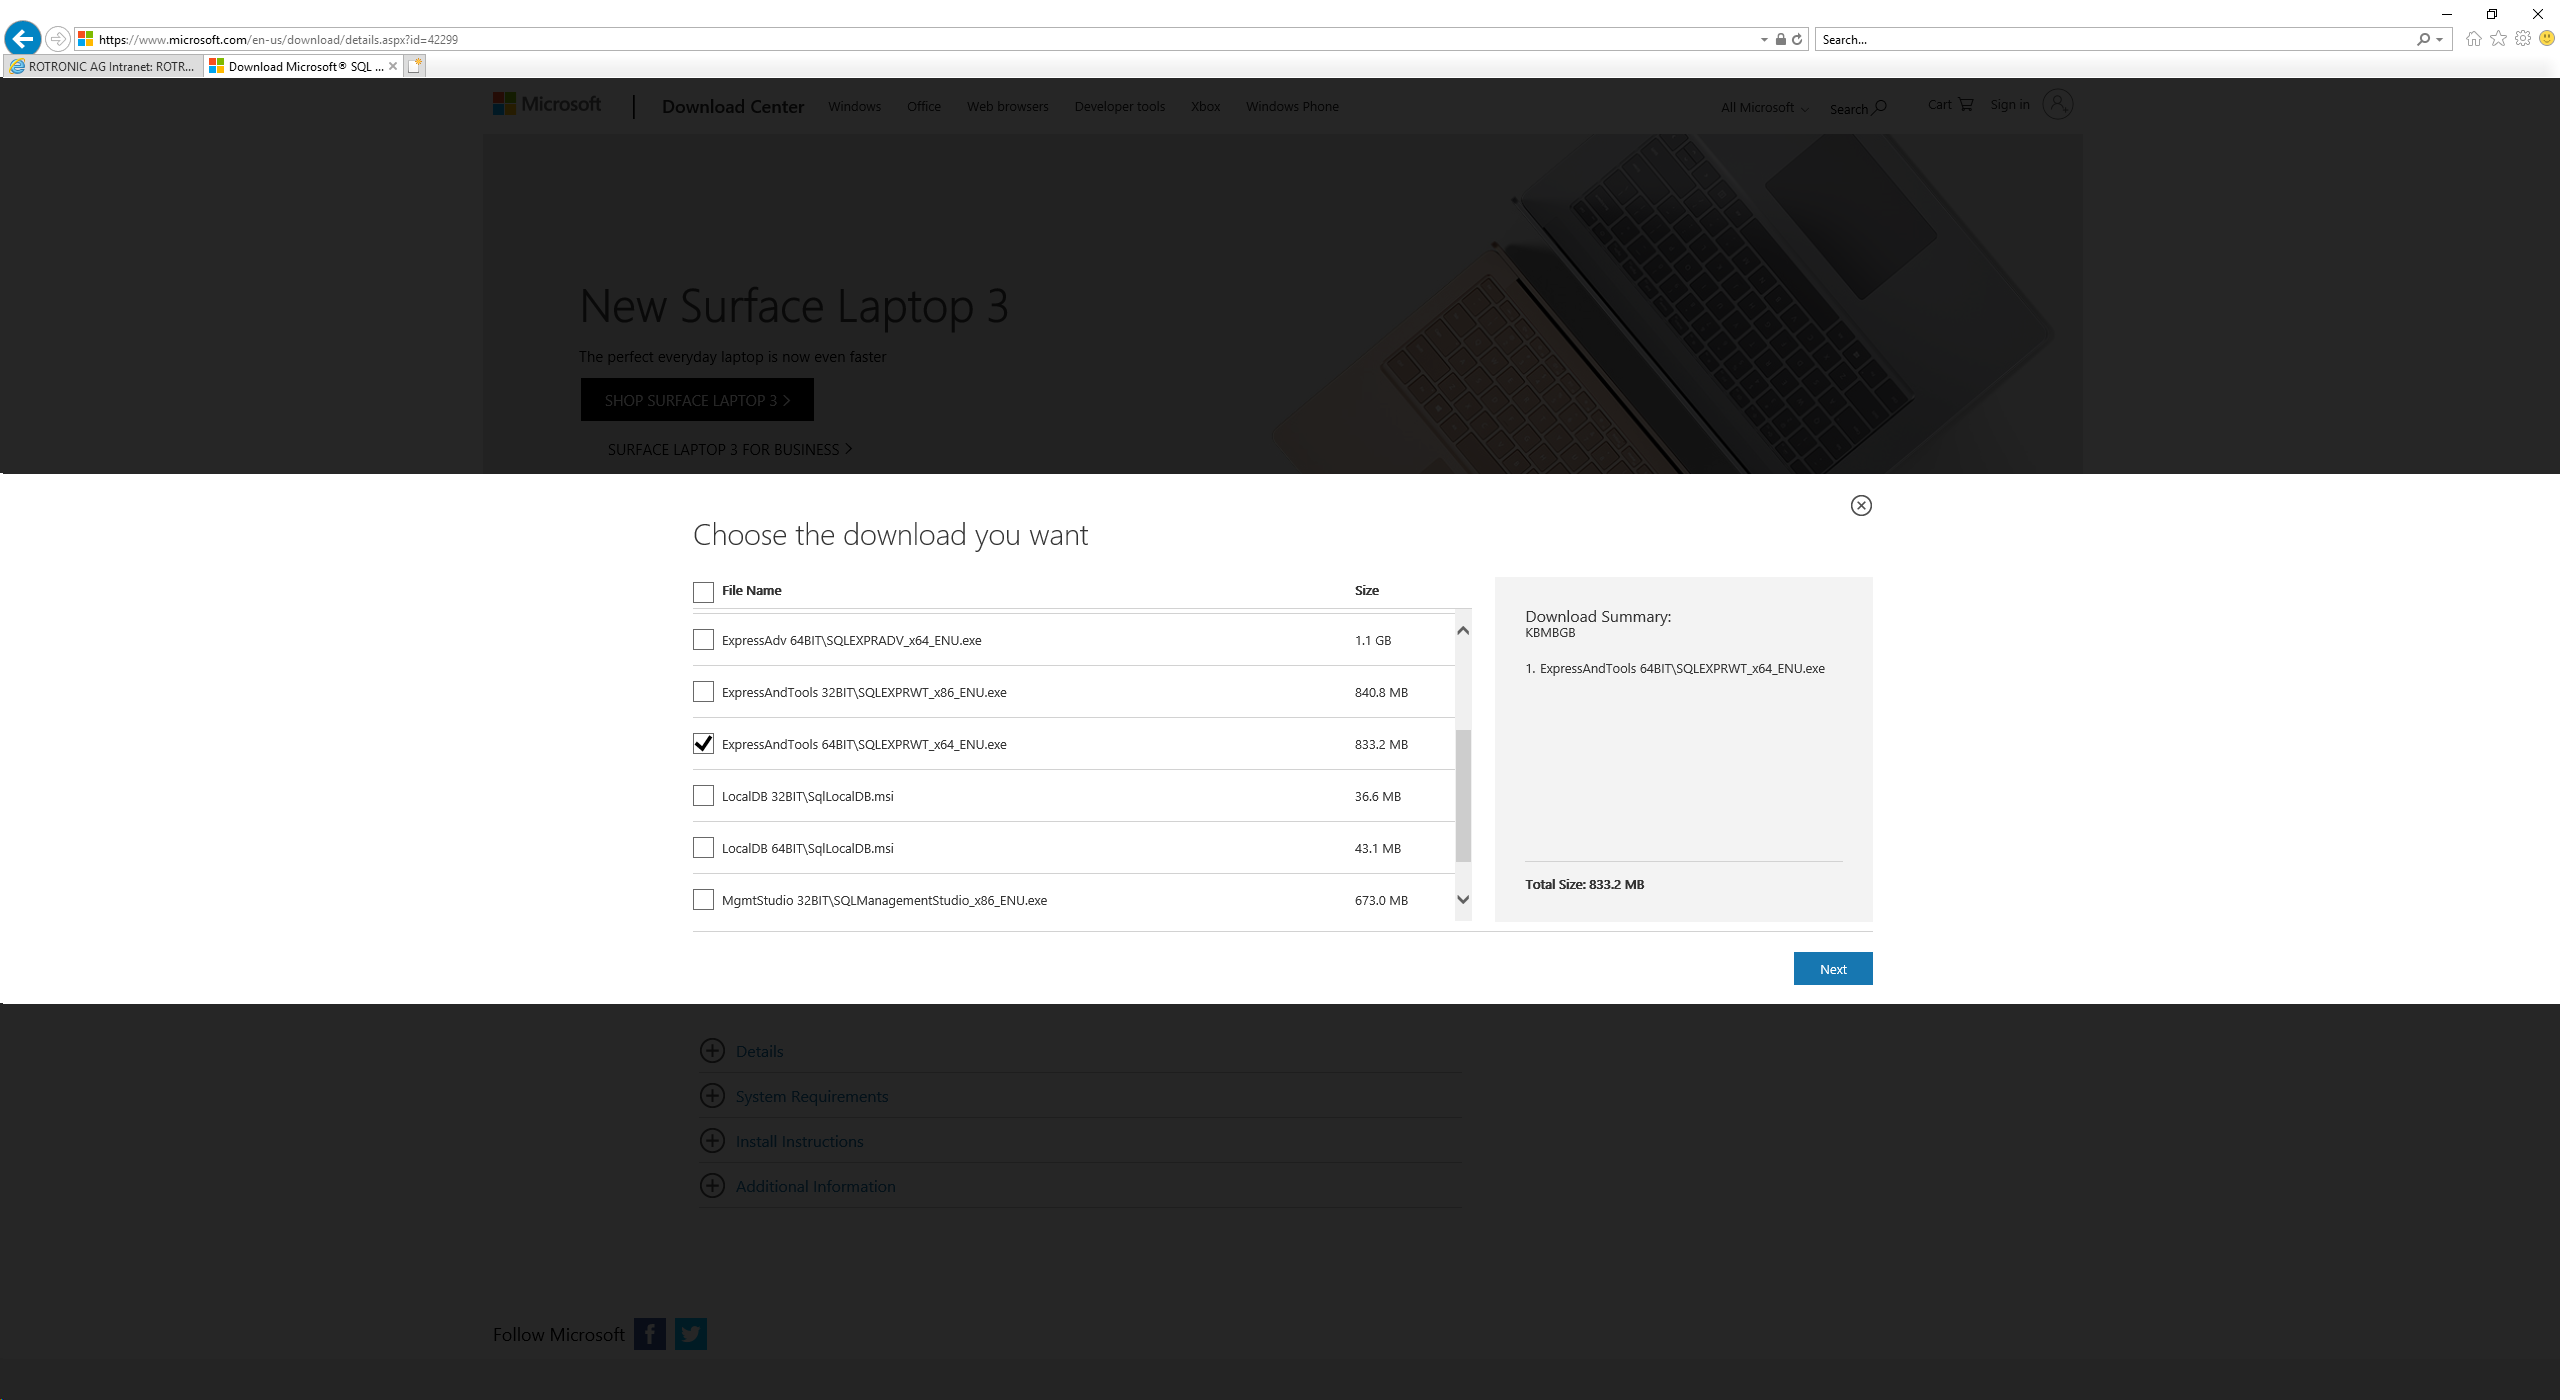This screenshot has height=1400, width=2560.
Task: Check LocalDB 64BIT SqlLocalDB.msi
Action: [x=703, y=848]
